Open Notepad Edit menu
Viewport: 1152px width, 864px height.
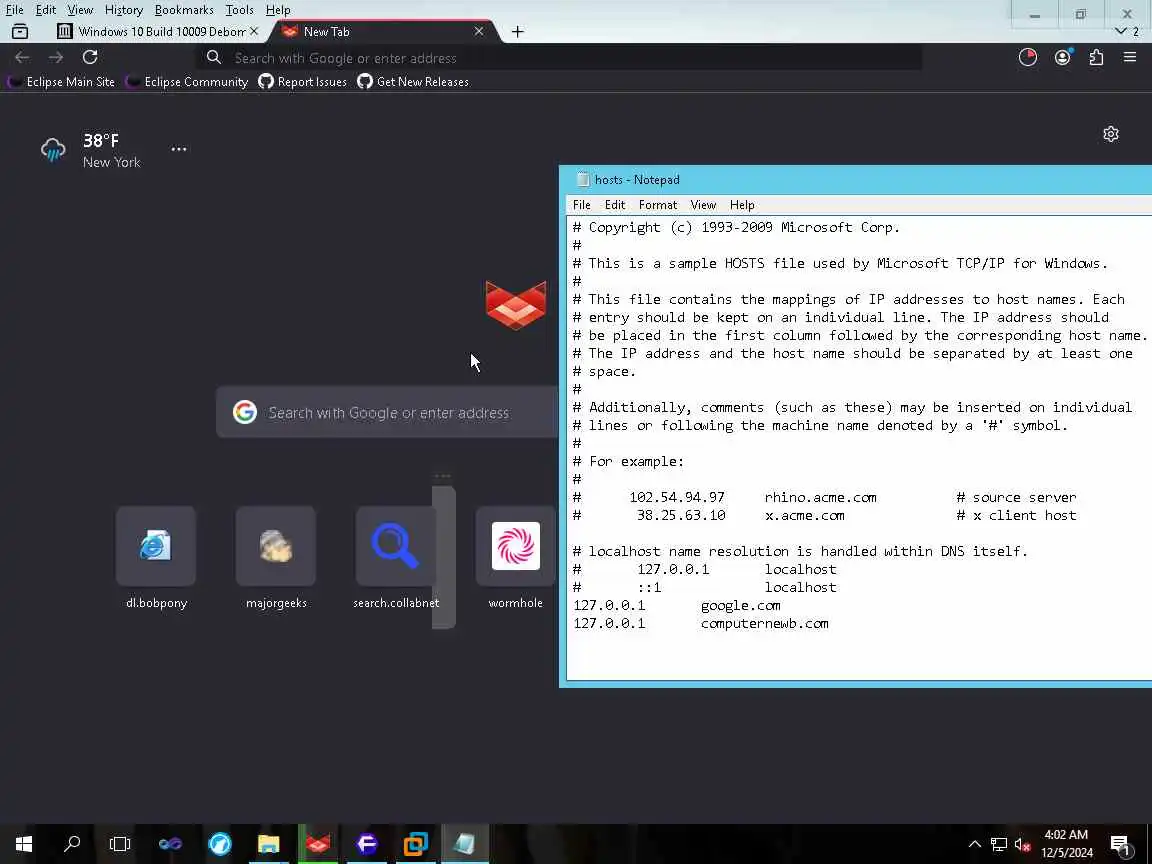click(x=615, y=205)
